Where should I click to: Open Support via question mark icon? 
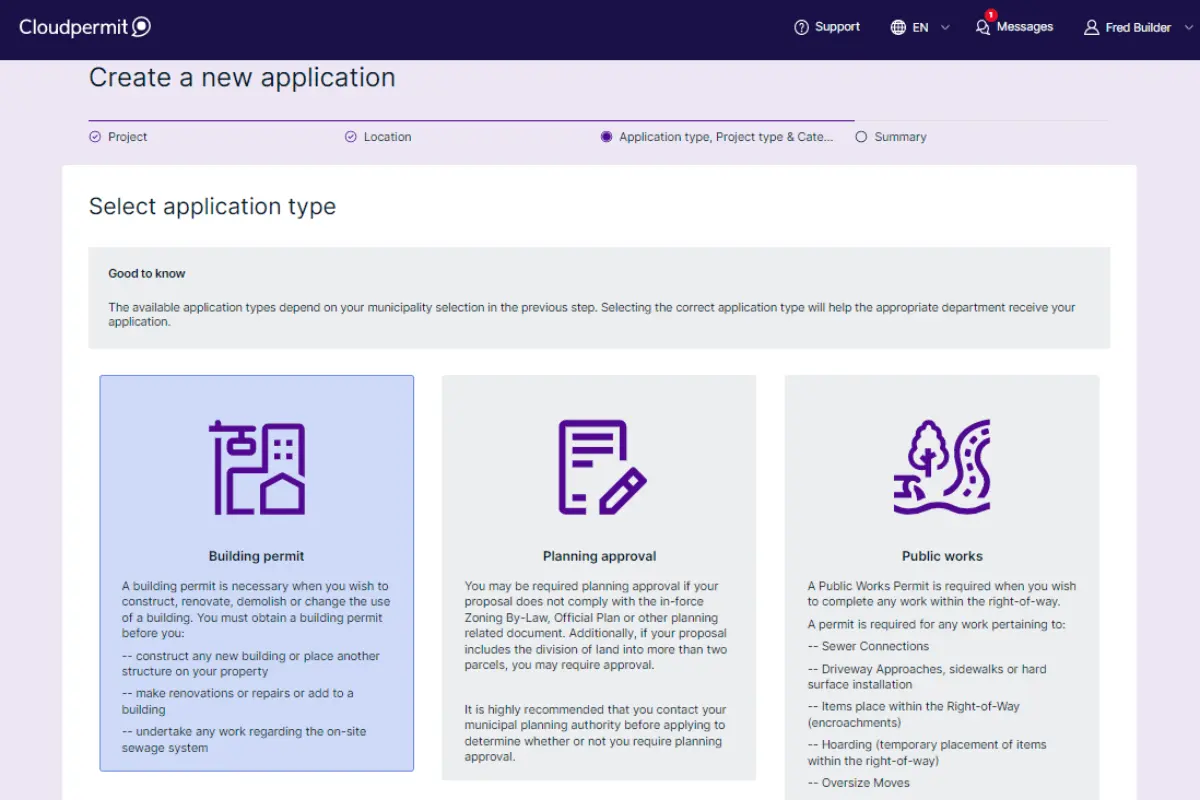(x=801, y=28)
